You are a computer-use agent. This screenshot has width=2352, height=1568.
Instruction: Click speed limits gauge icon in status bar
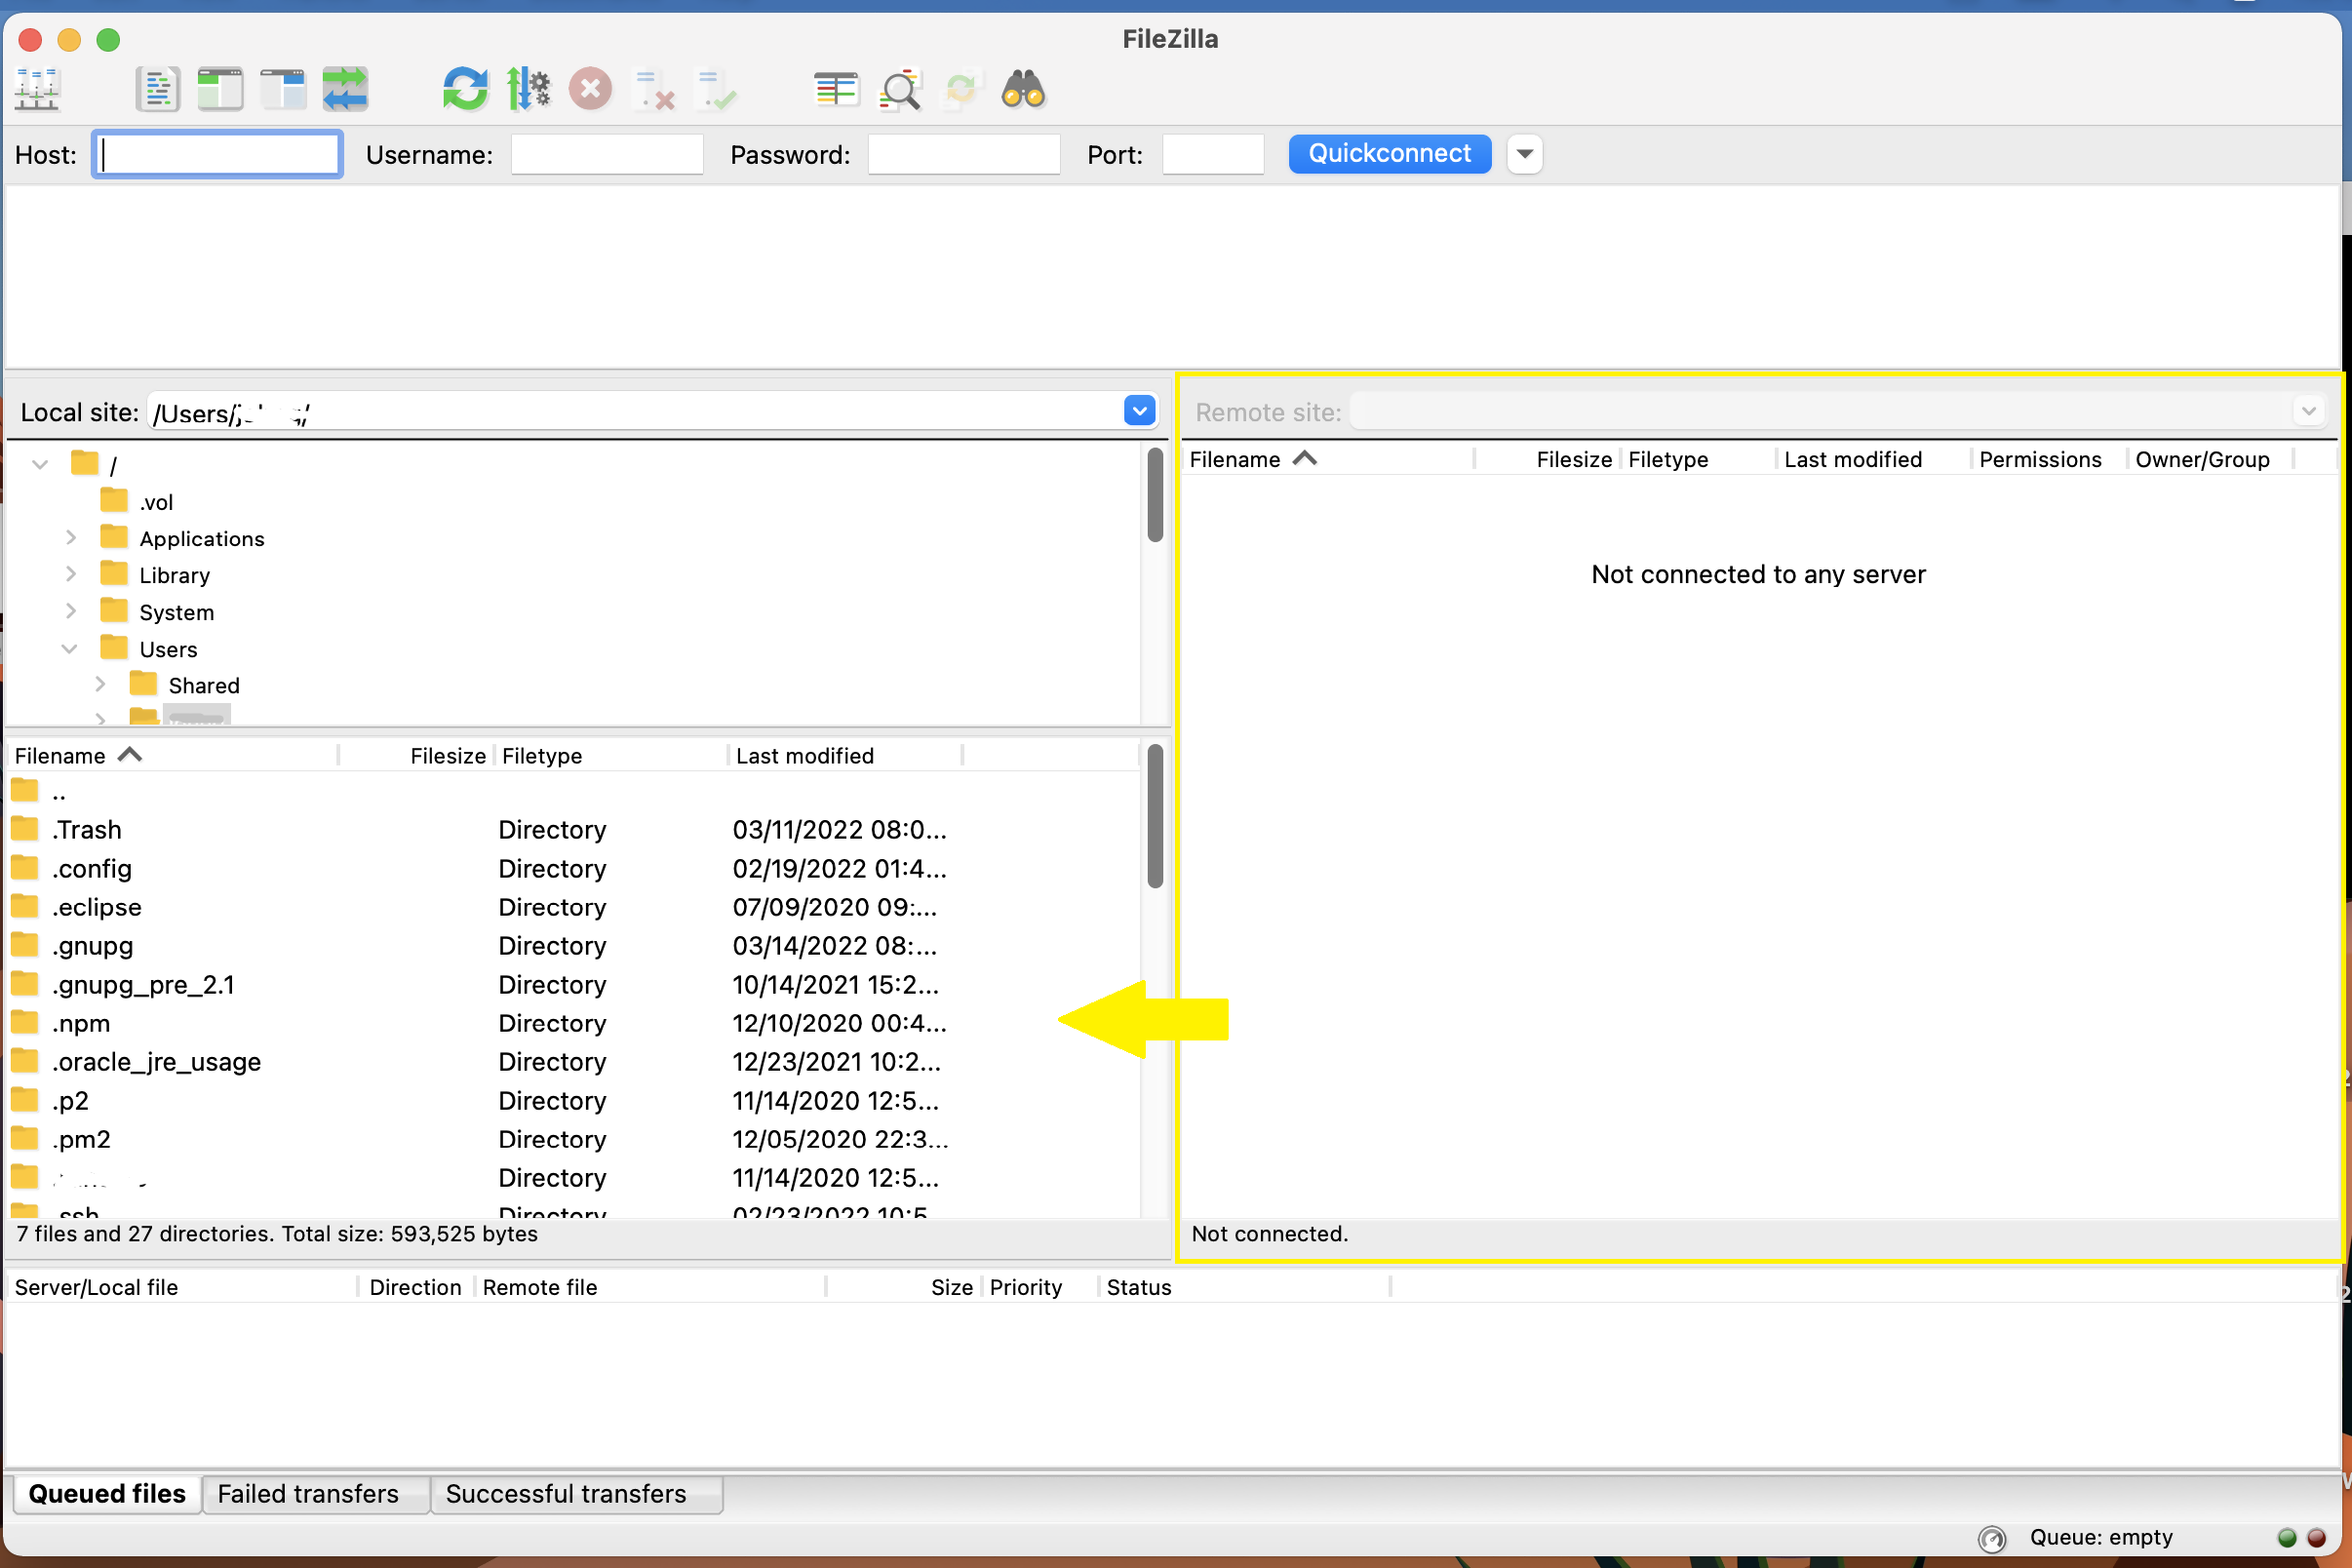[x=1992, y=1538]
